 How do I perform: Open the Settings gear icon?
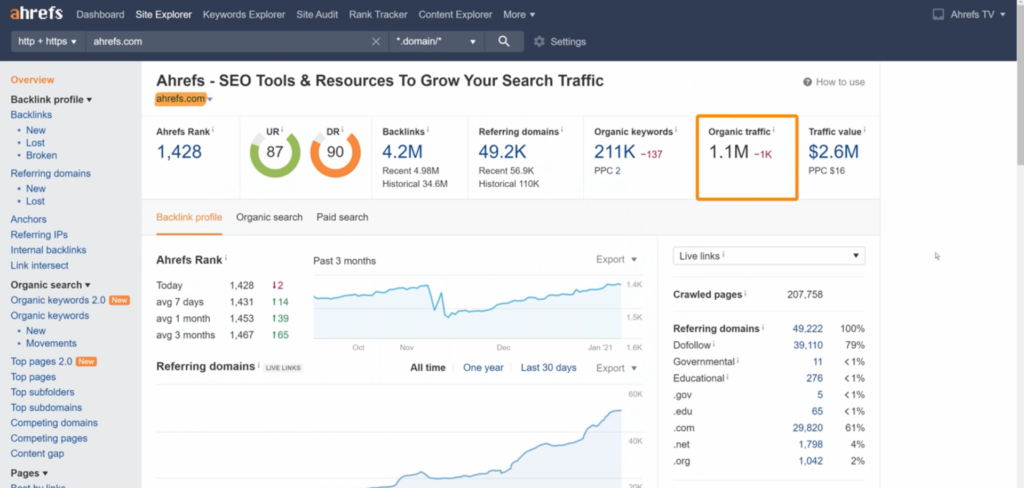point(539,41)
